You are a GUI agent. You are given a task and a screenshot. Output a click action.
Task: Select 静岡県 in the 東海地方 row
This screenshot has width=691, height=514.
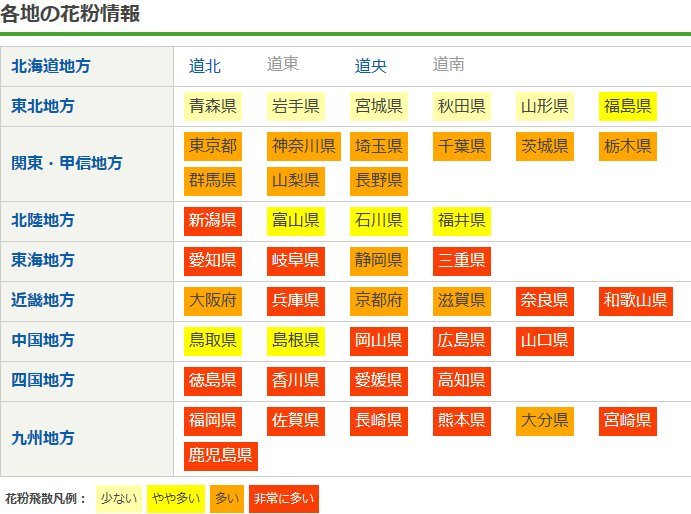tap(378, 260)
